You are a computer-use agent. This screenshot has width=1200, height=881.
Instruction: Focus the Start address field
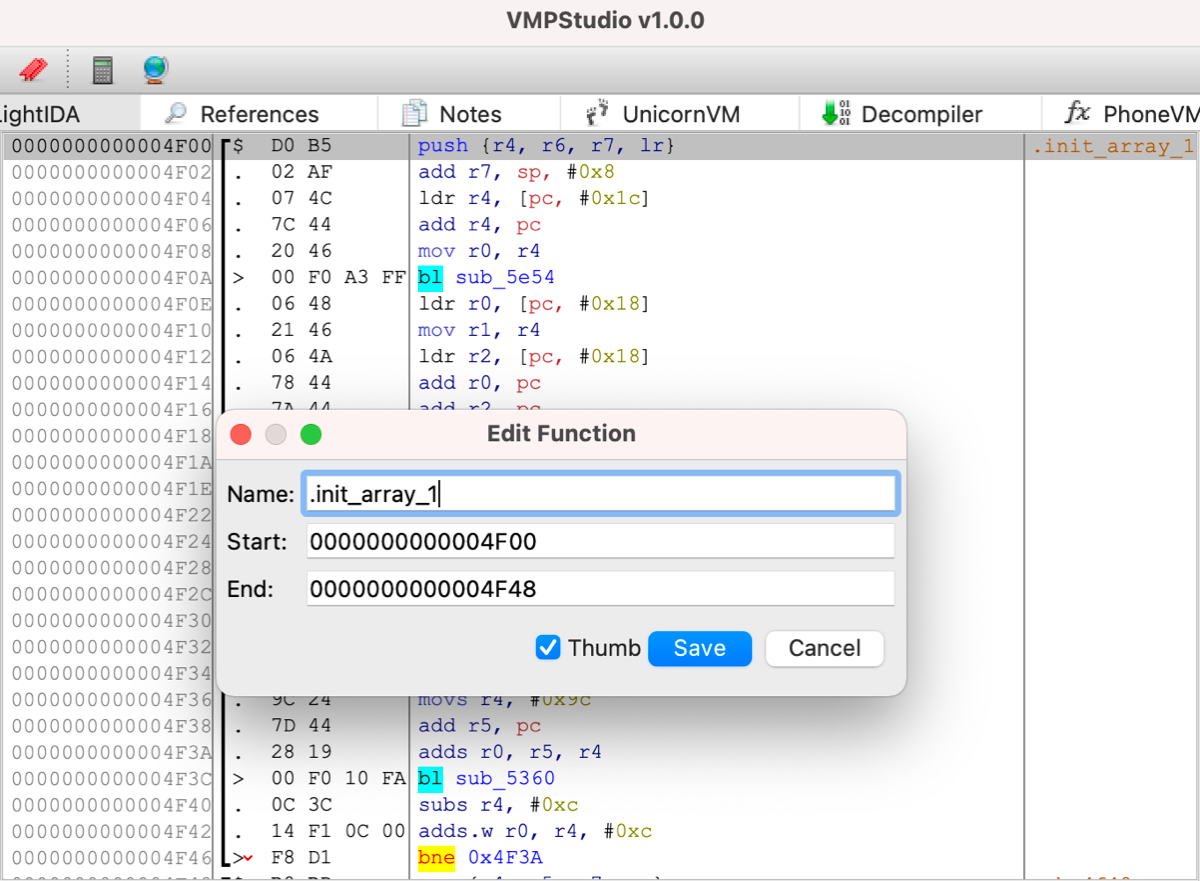(x=600, y=542)
